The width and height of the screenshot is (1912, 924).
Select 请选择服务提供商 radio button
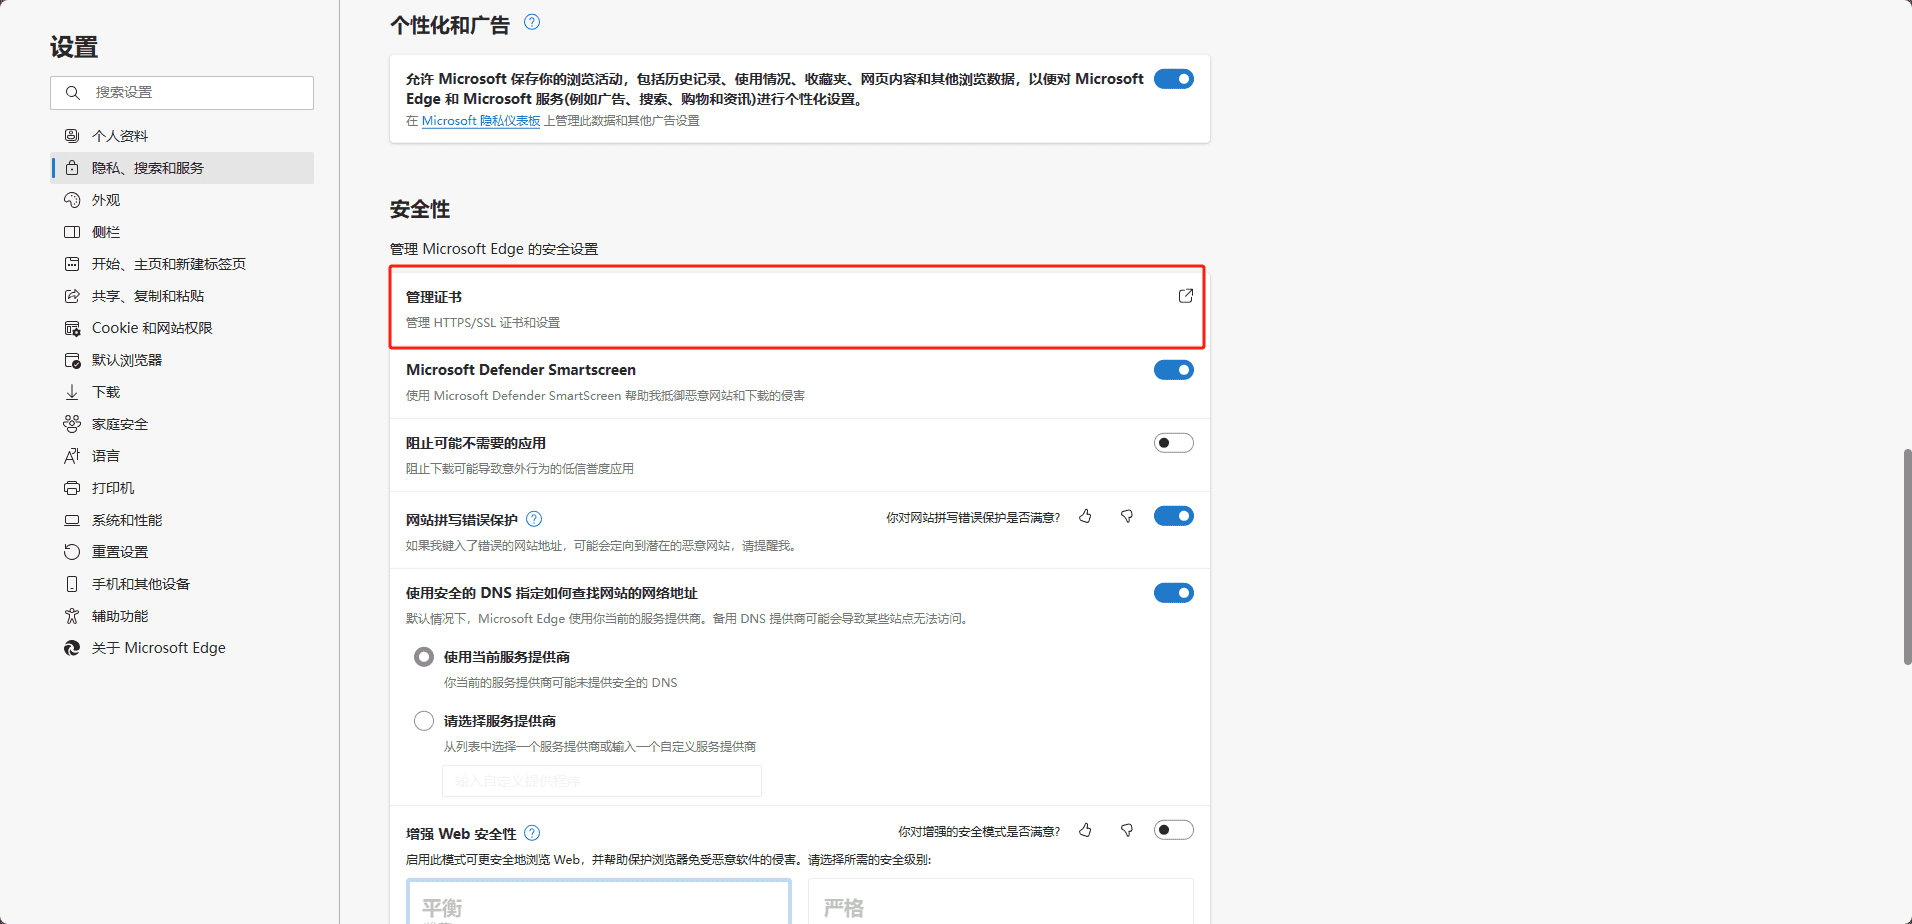point(424,721)
